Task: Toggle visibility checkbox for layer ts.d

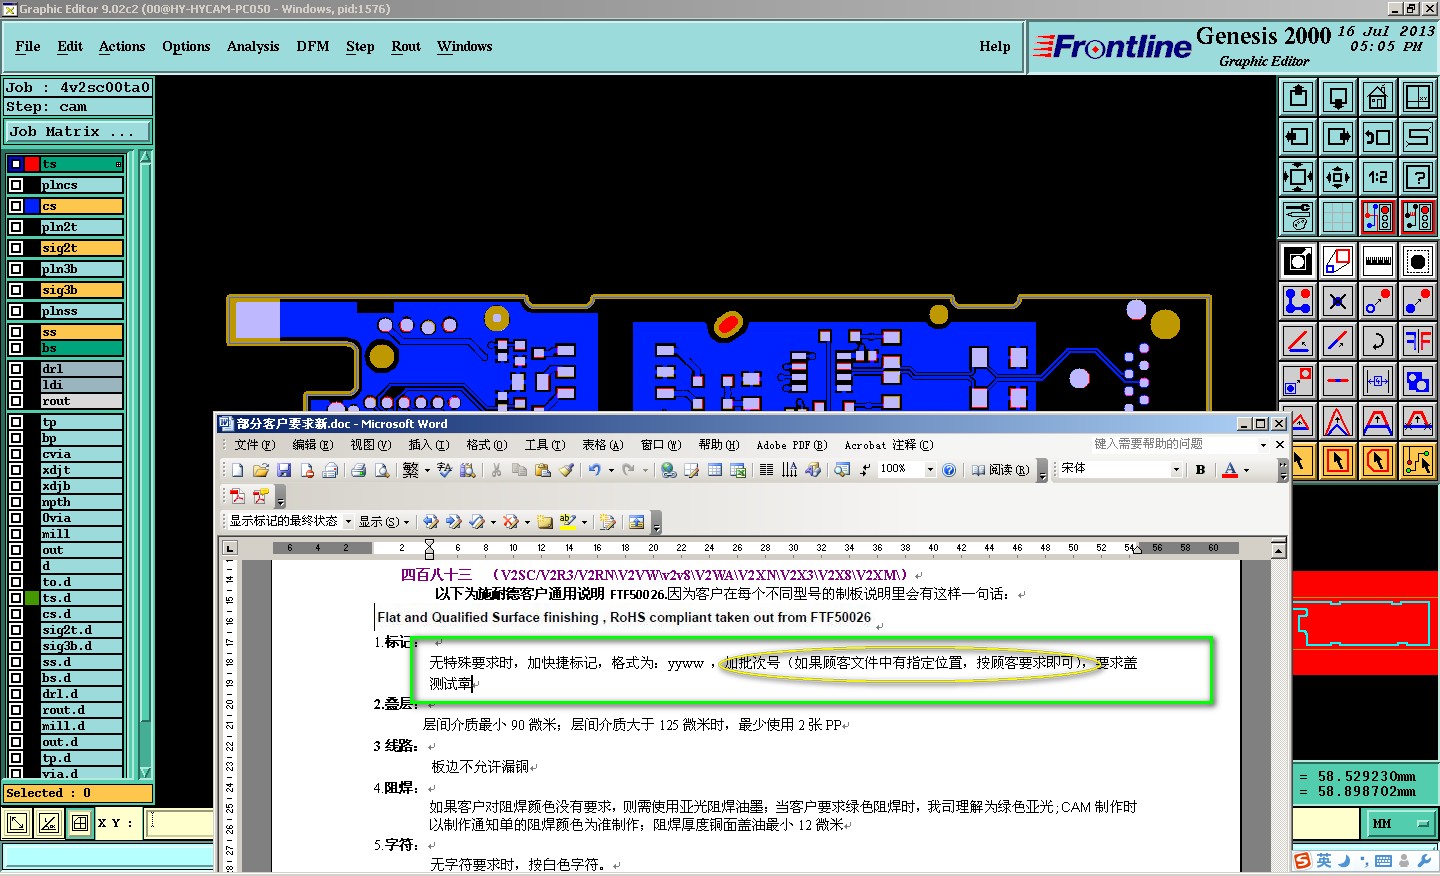Action: click(x=16, y=598)
